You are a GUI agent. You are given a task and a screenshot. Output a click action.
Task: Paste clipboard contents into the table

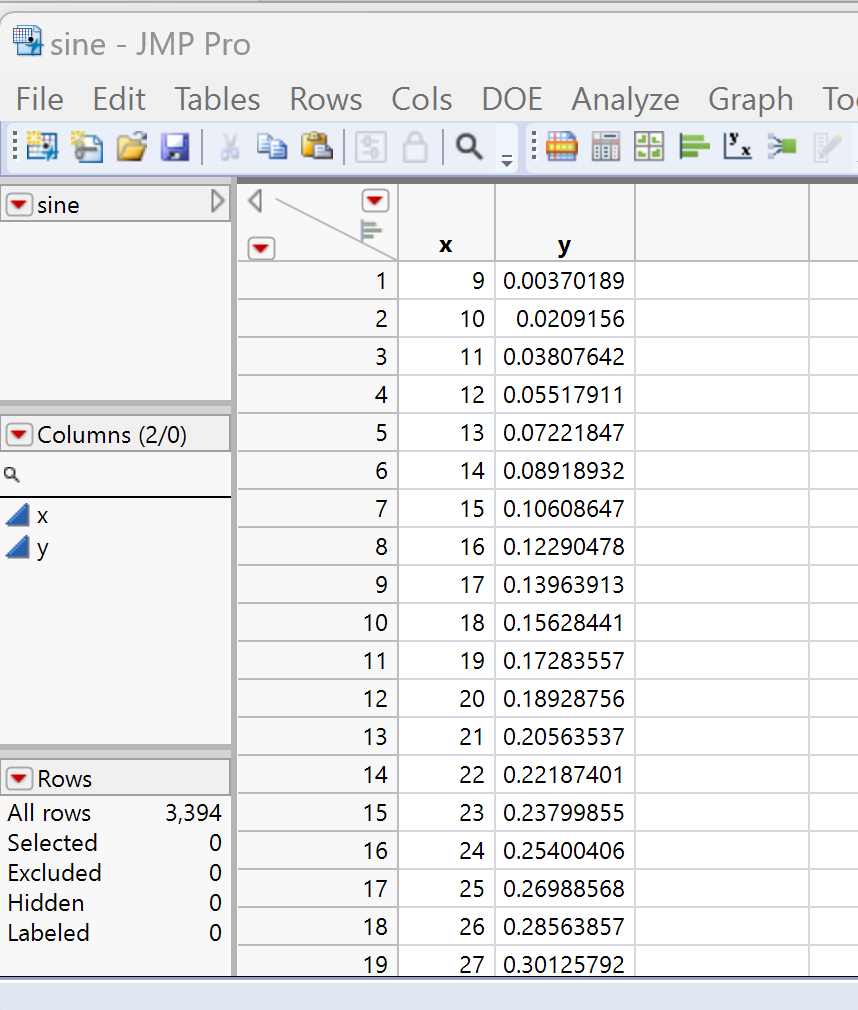[316, 146]
